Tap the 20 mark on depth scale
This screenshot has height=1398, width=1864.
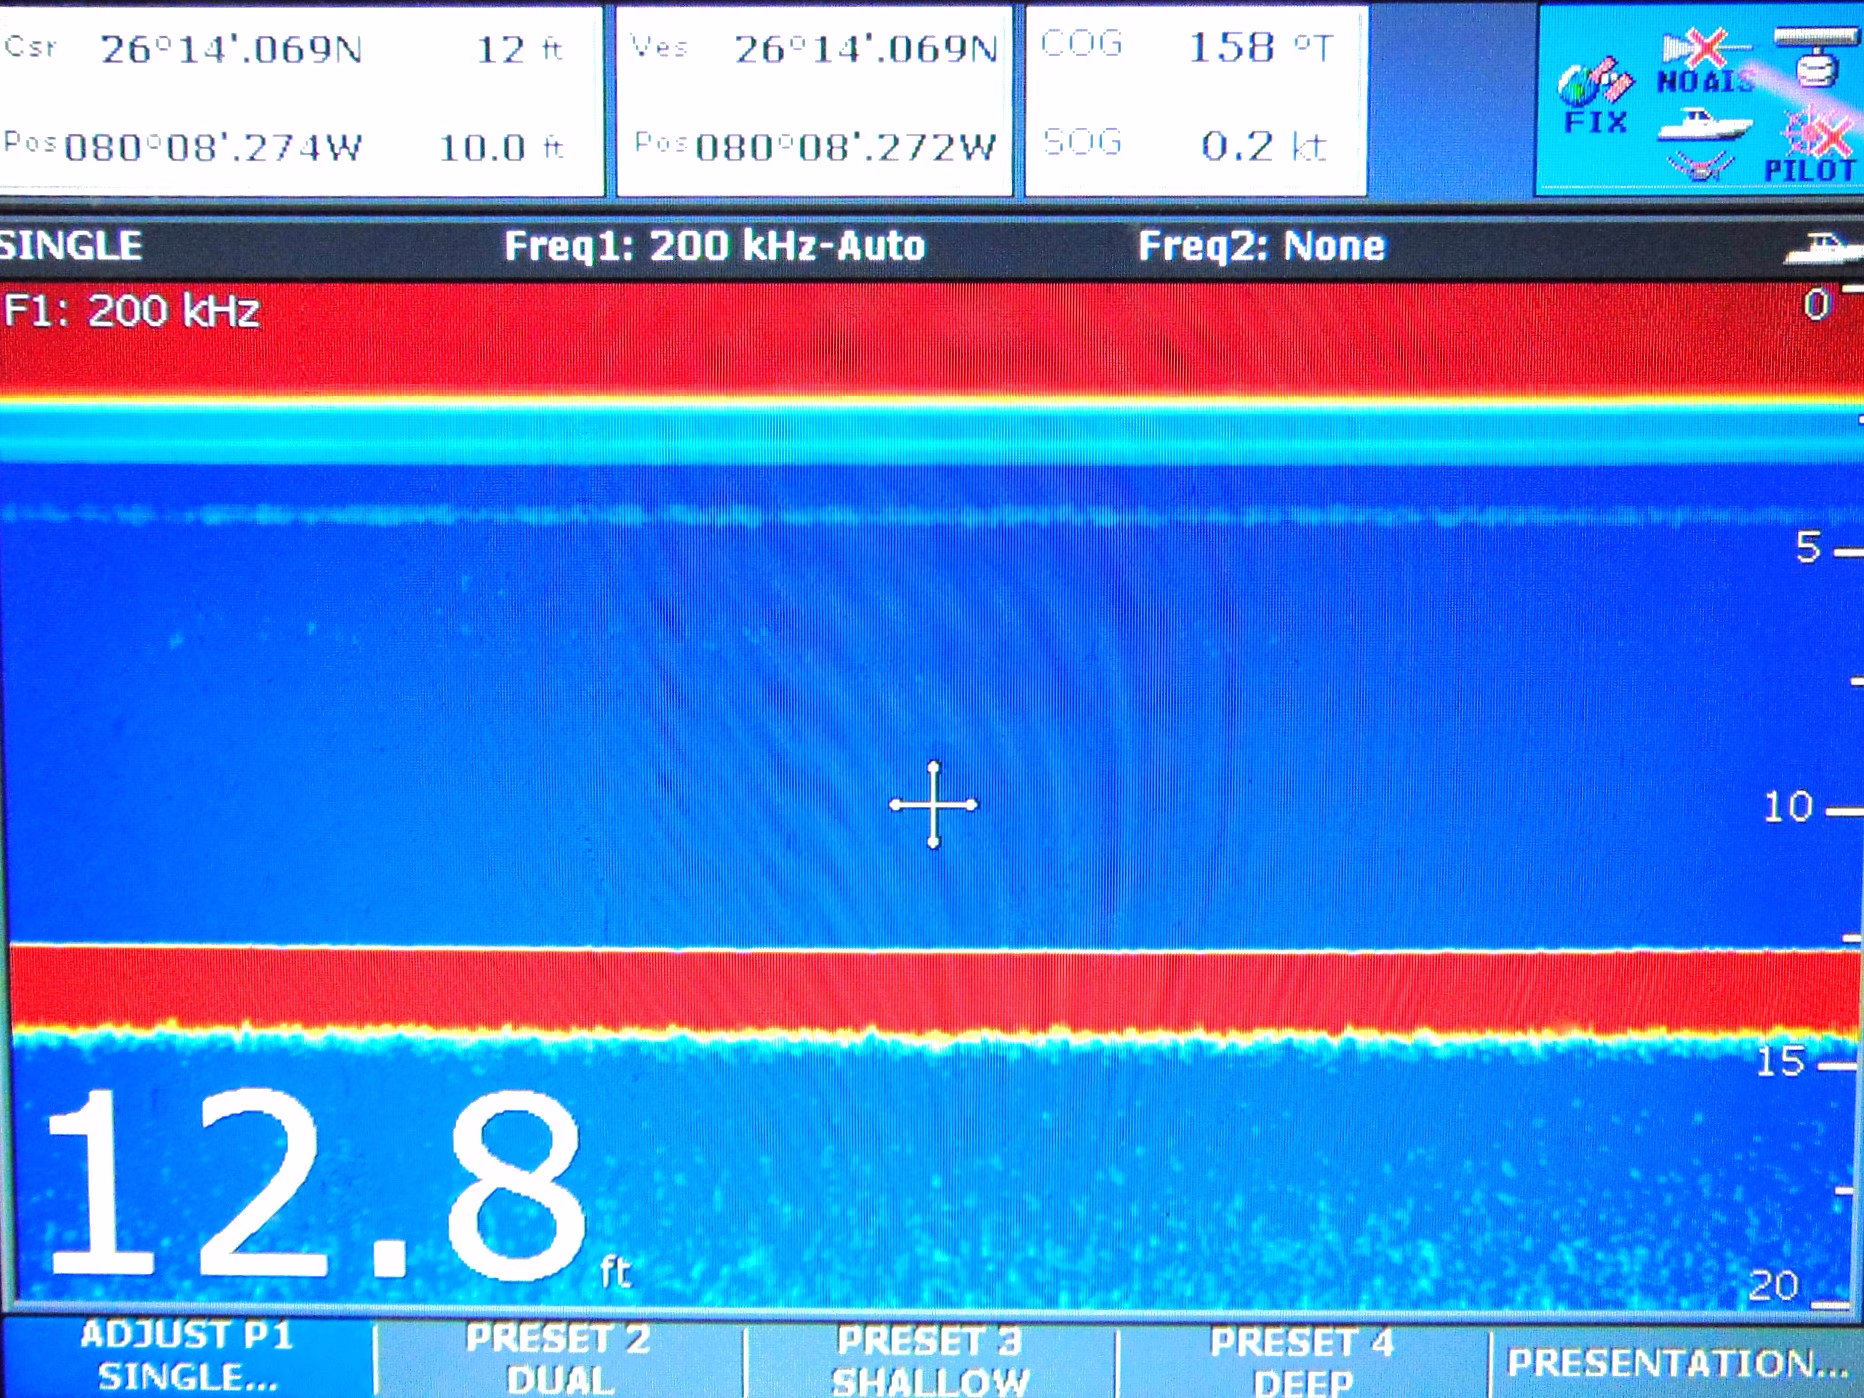point(1774,1285)
